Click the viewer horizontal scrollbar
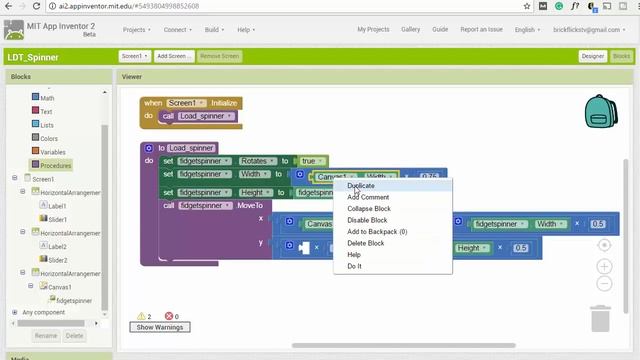 coord(404,345)
